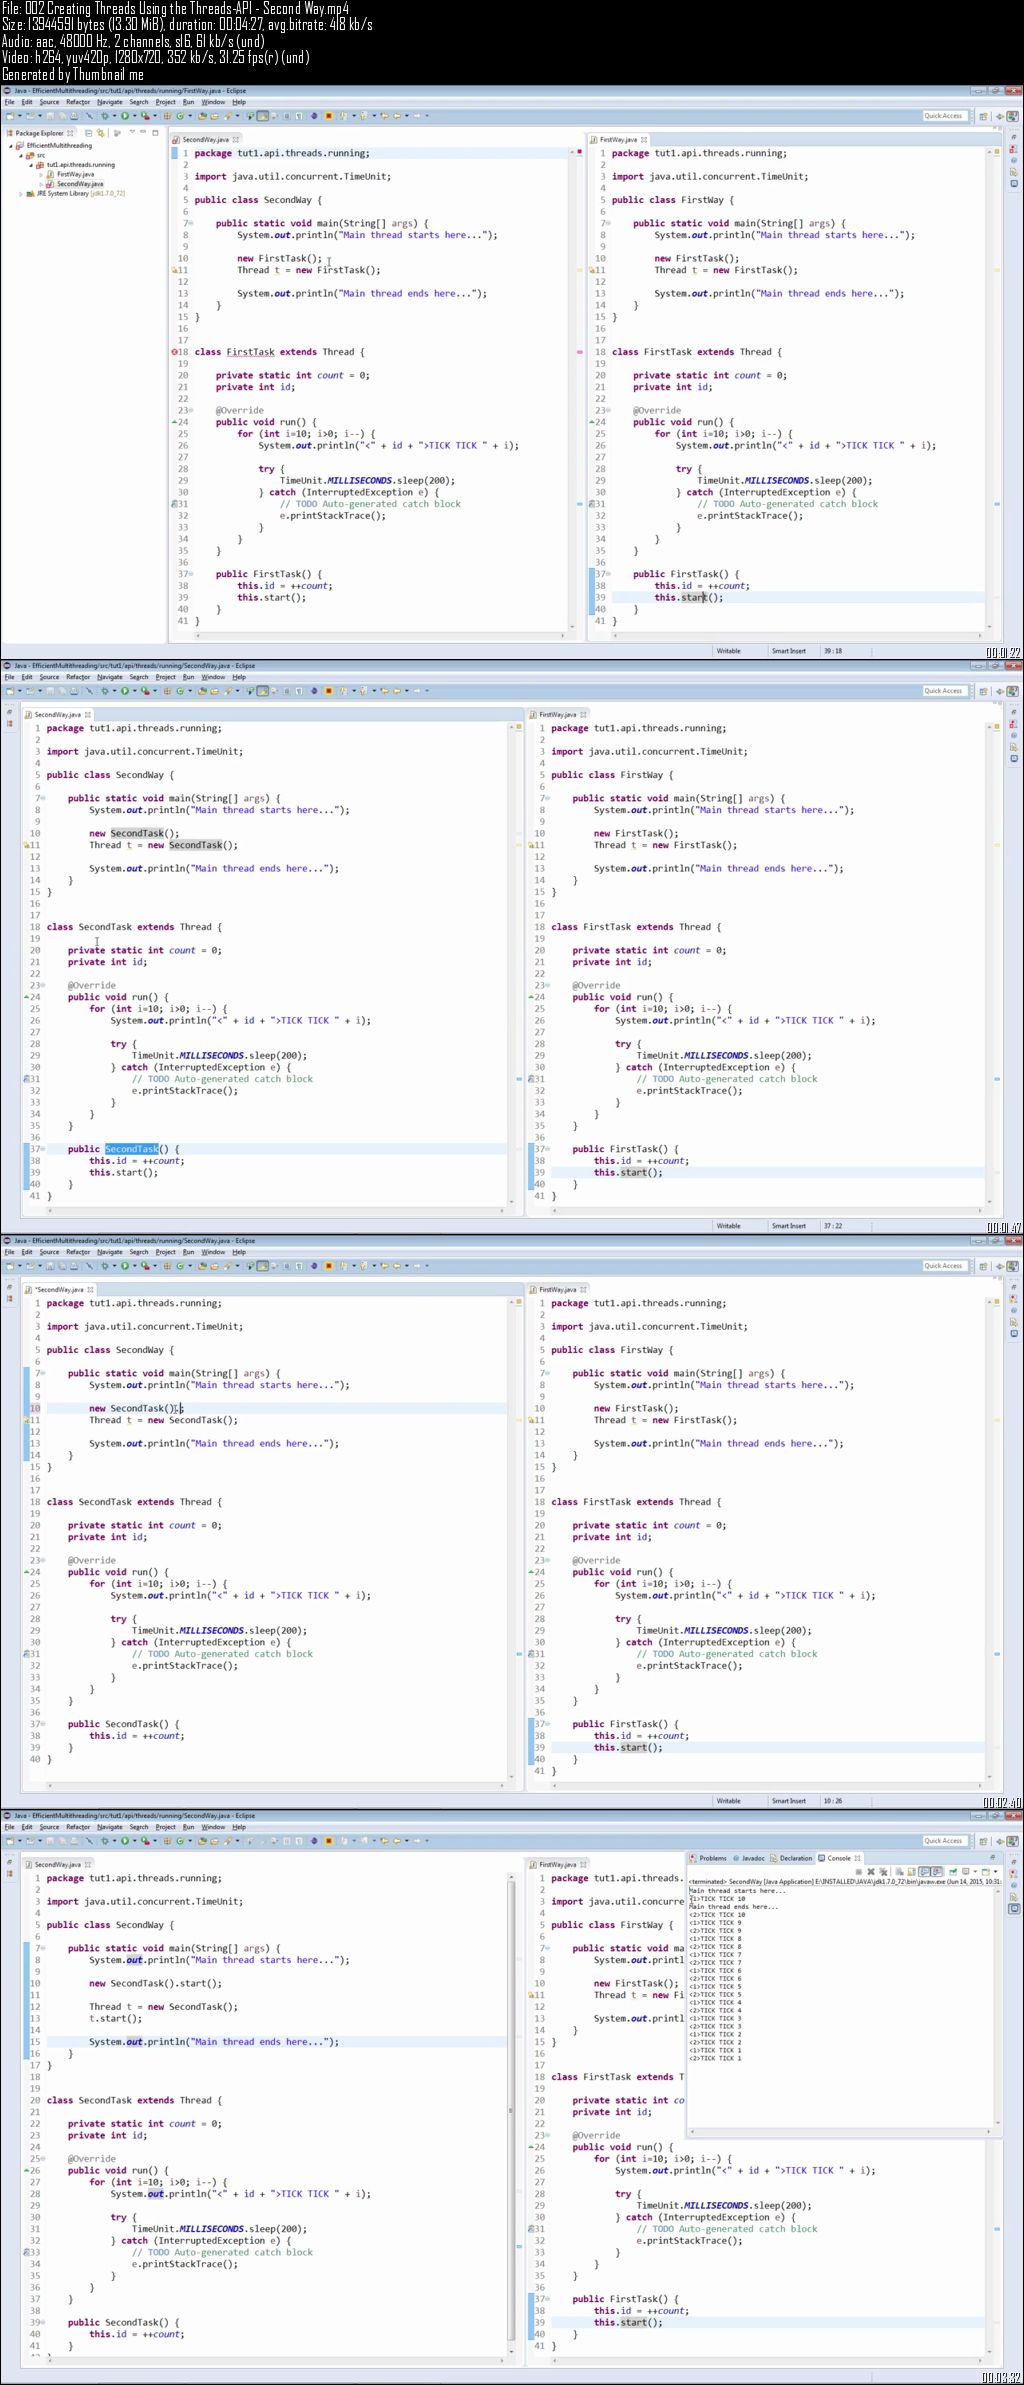Image resolution: width=1024 pixels, height=2385 pixels.
Task: Click Collapse All in Package Explorer toolbar
Action: point(89,133)
